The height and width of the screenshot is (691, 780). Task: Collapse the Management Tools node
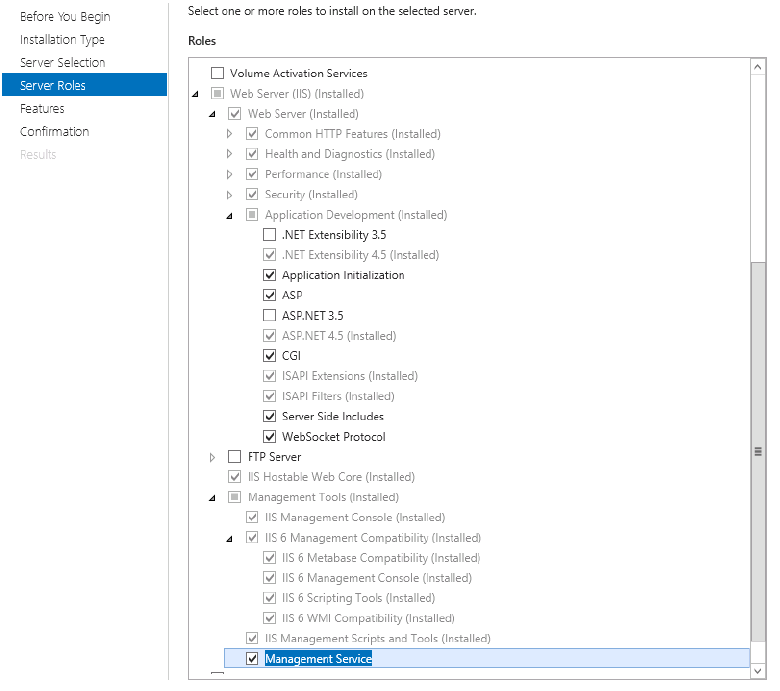(212, 498)
